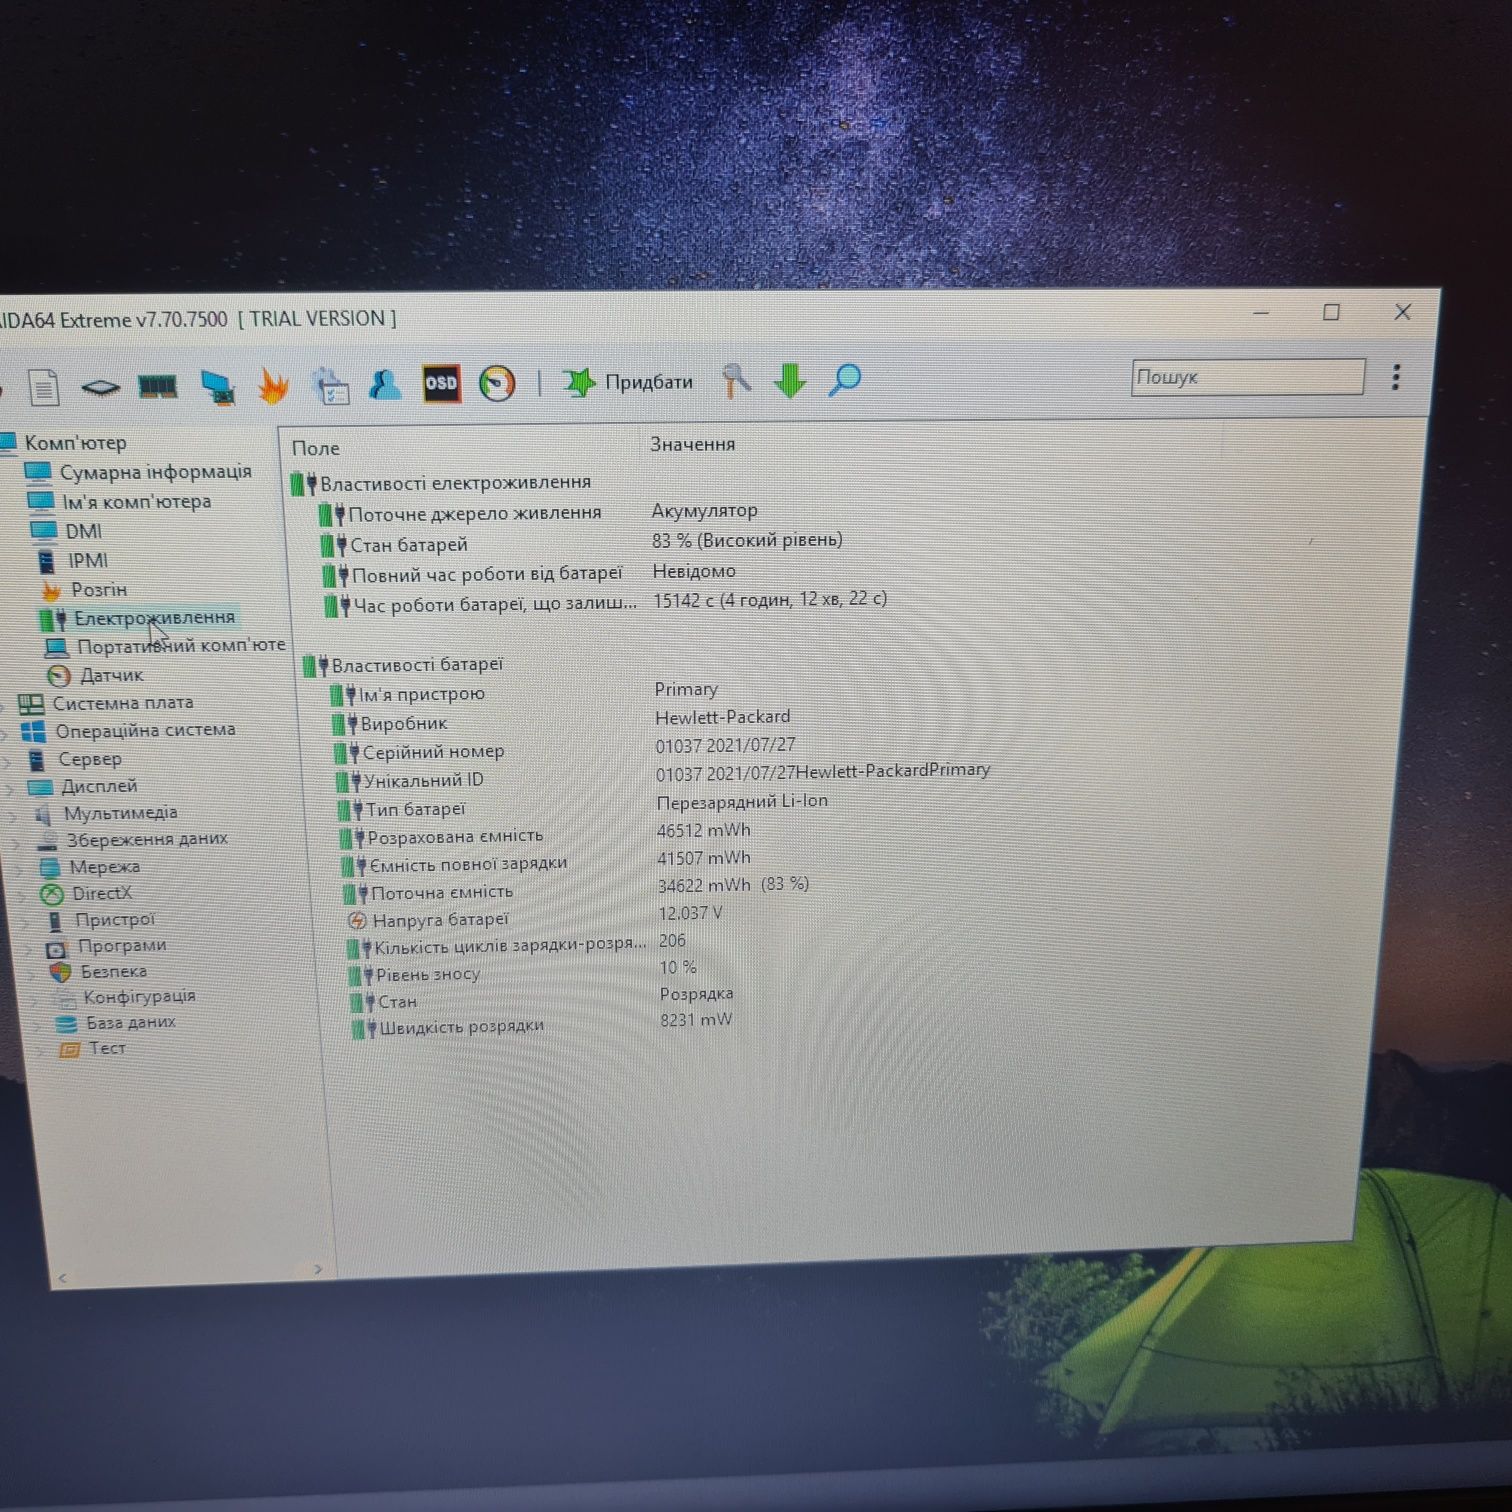Select the Виробник row

pos(560,721)
